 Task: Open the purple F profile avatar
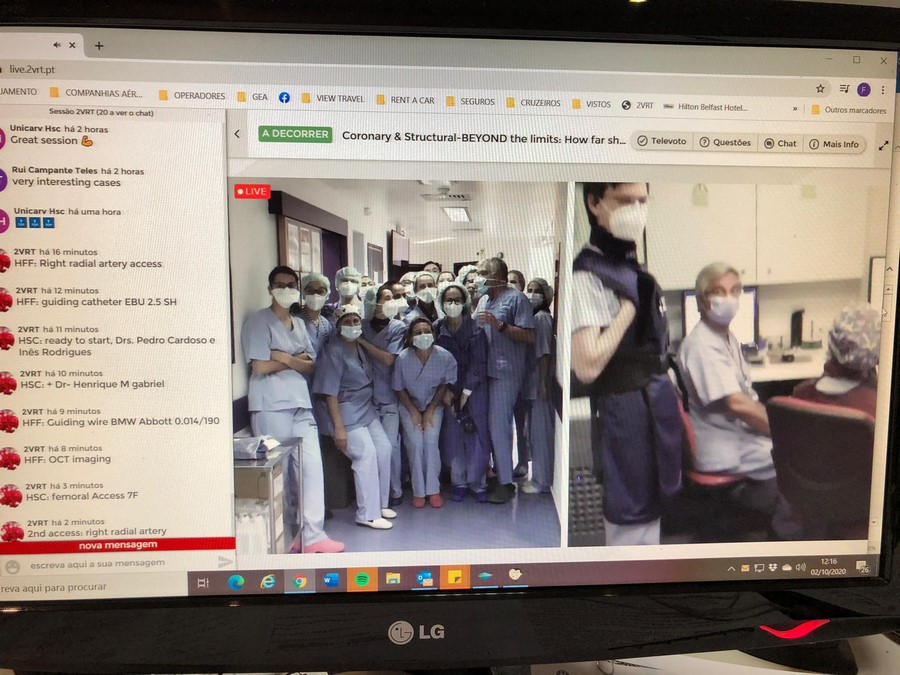pyautogui.click(x=863, y=90)
